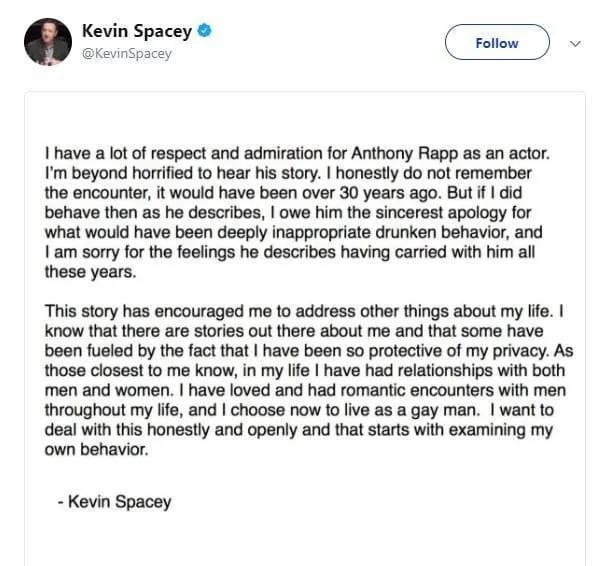614x566 pixels.
Task: Click the blue verified badge
Action: coord(204,31)
